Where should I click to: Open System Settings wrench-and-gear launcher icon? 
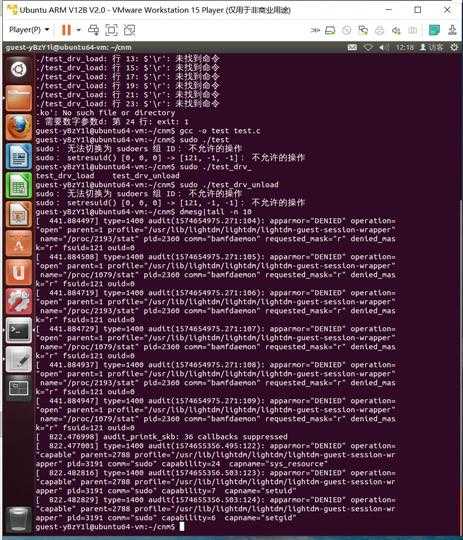click(19, 301)
